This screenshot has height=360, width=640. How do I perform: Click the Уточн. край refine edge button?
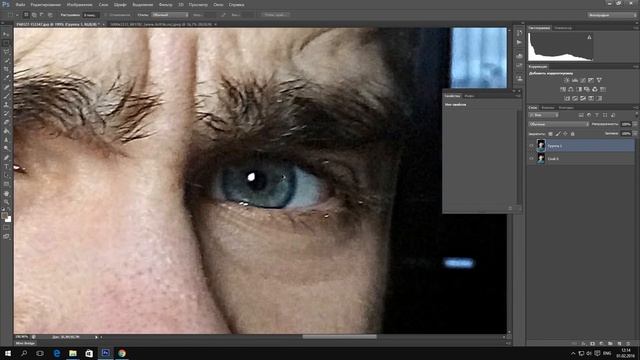[x=275, y=15]
